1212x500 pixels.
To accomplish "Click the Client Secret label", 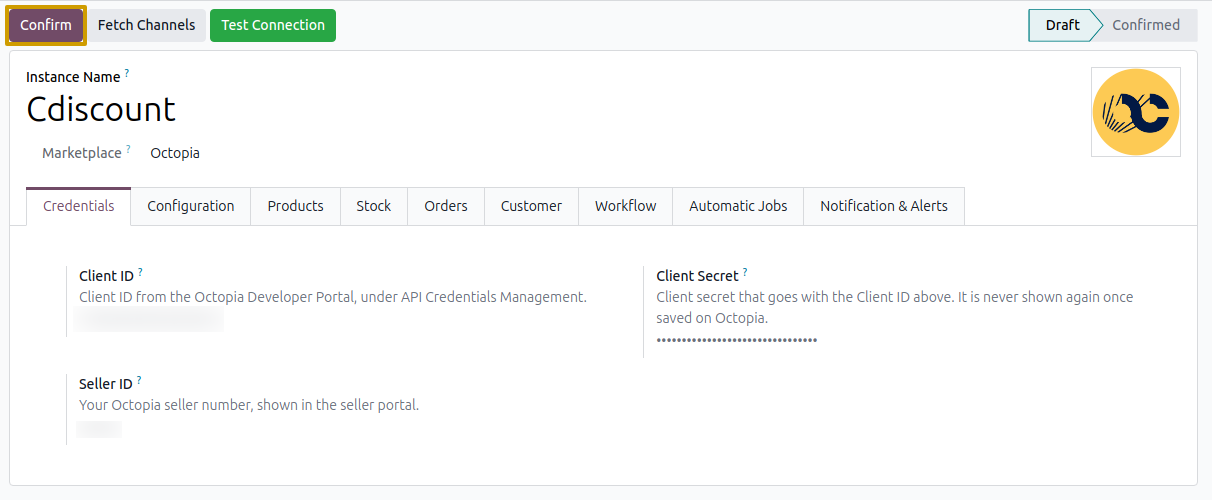I will [697, 276].
